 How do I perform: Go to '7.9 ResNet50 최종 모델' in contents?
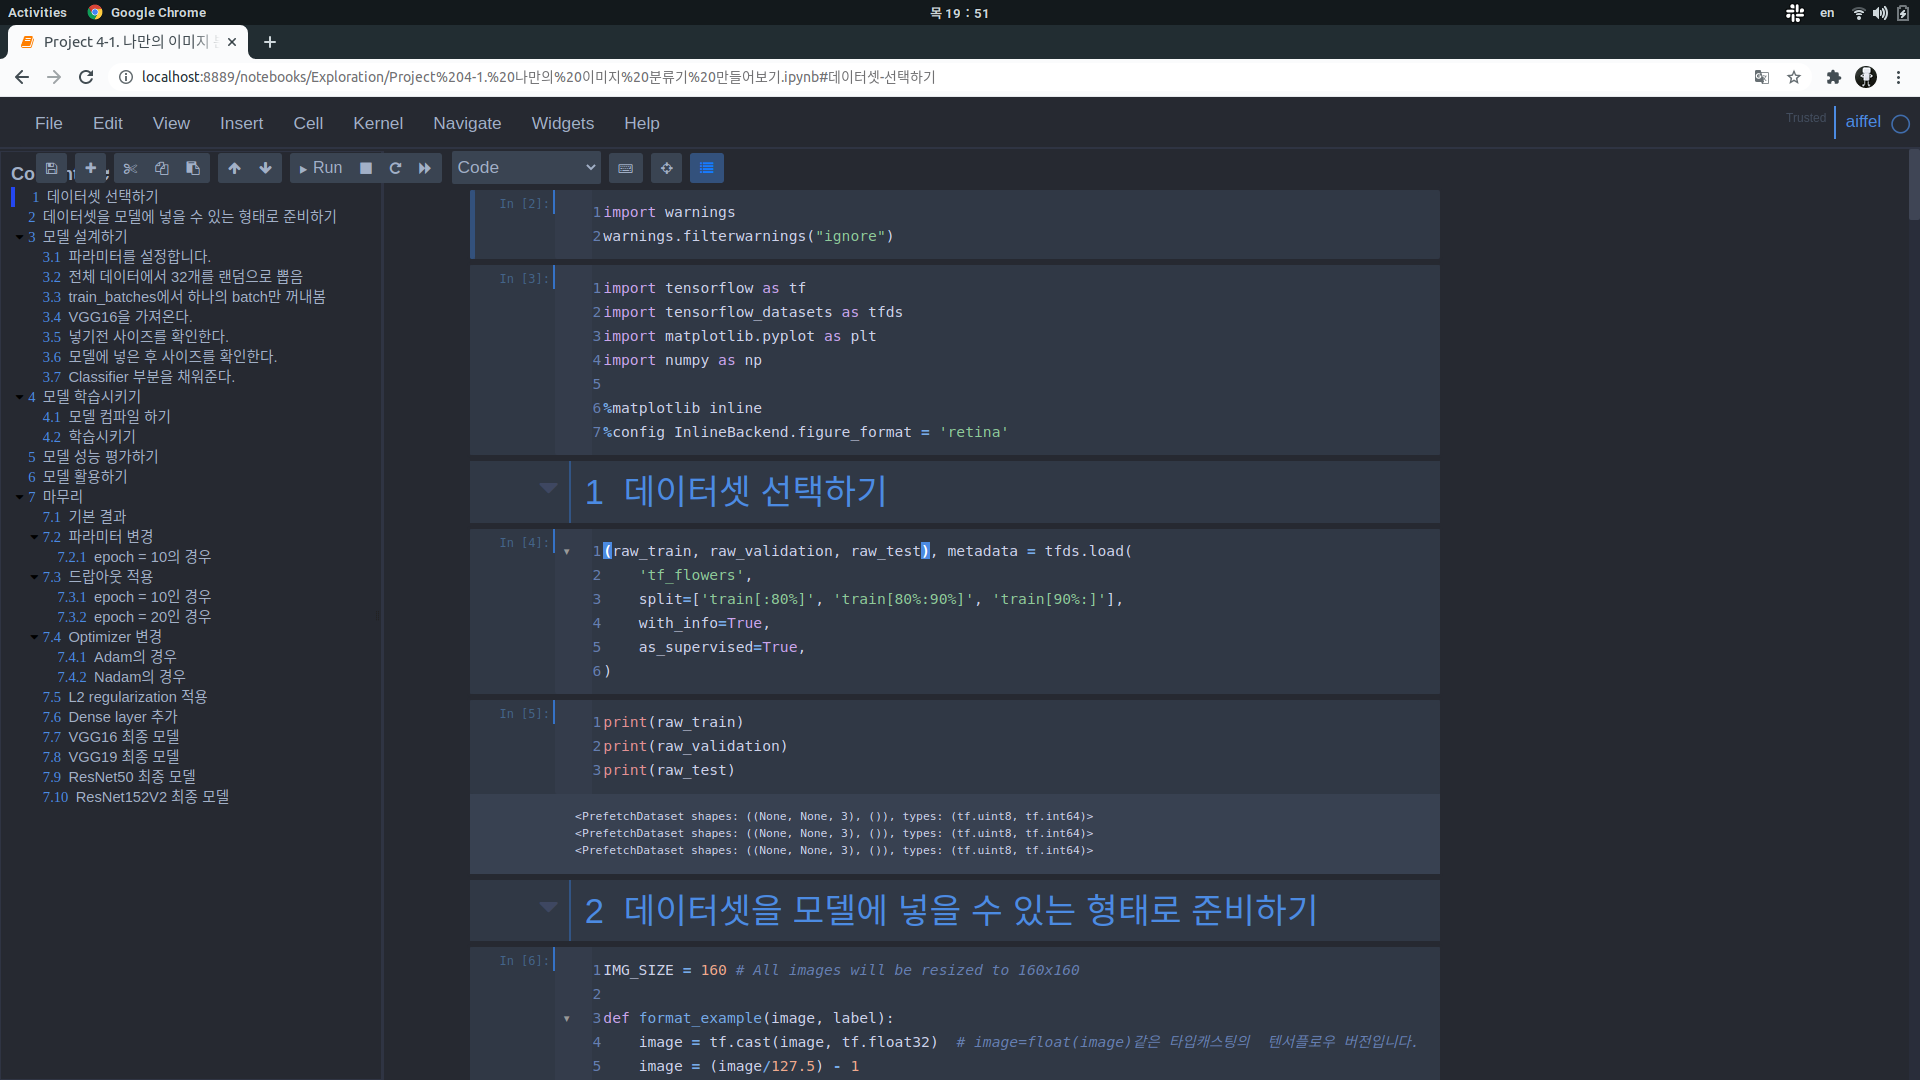click(132, 777)
